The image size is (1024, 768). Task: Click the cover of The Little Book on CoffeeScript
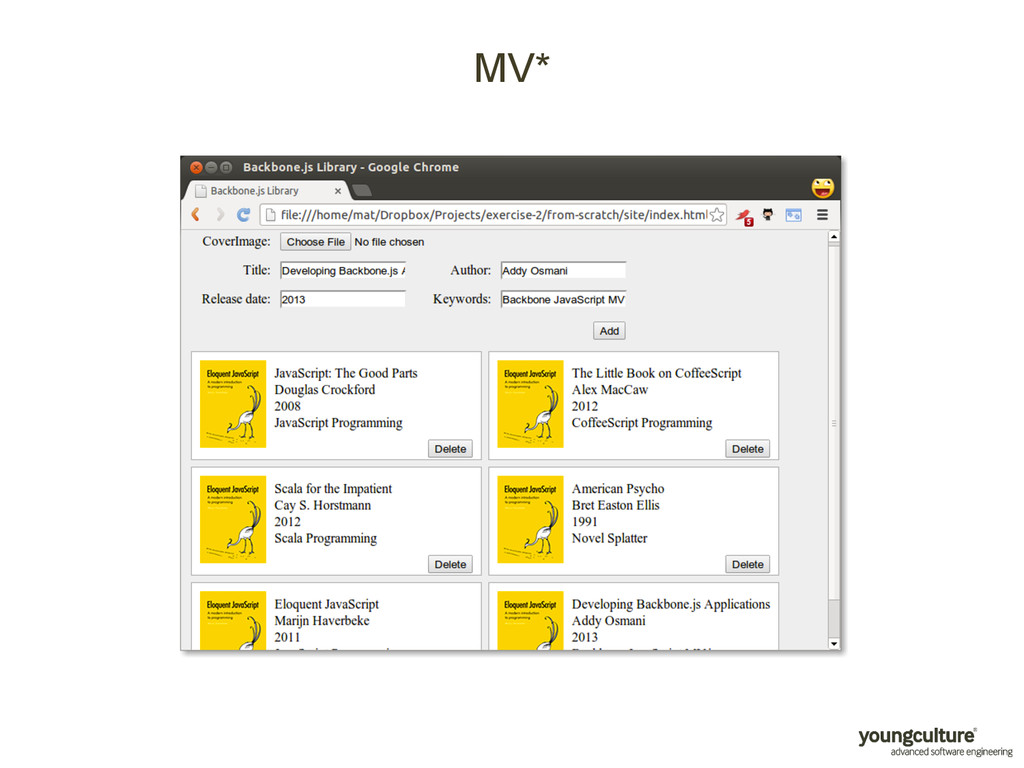click(530, 404)
